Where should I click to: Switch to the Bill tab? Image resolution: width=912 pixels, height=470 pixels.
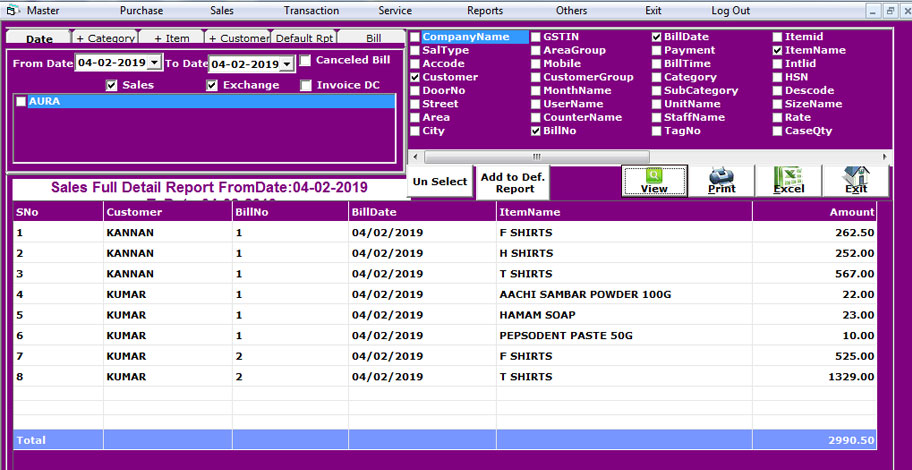point(373,38)
